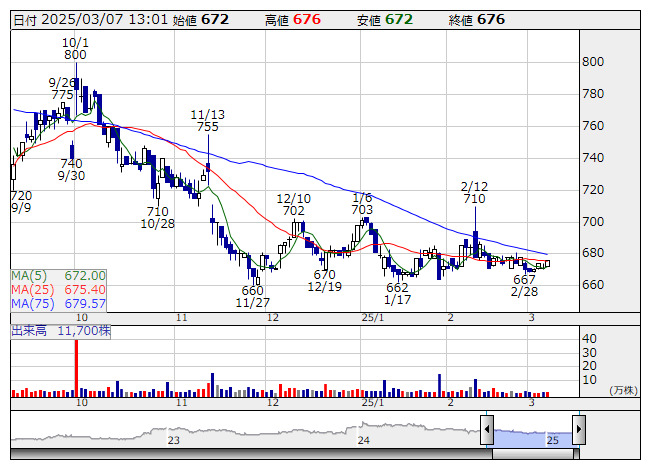This screenshot has height=470, width=653.
Task: Click the 40 volume axis label
Action: (589, 339)
